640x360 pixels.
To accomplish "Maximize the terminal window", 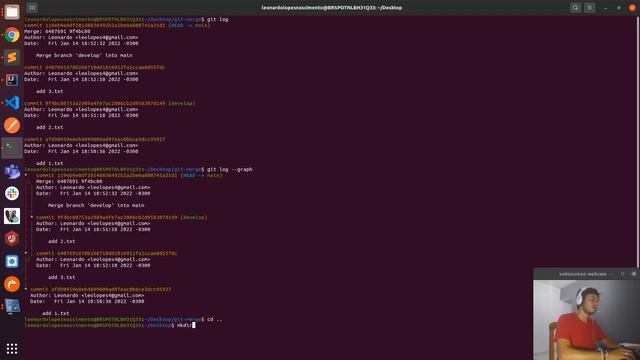I will pyautogui.click(x=619, y=8).
